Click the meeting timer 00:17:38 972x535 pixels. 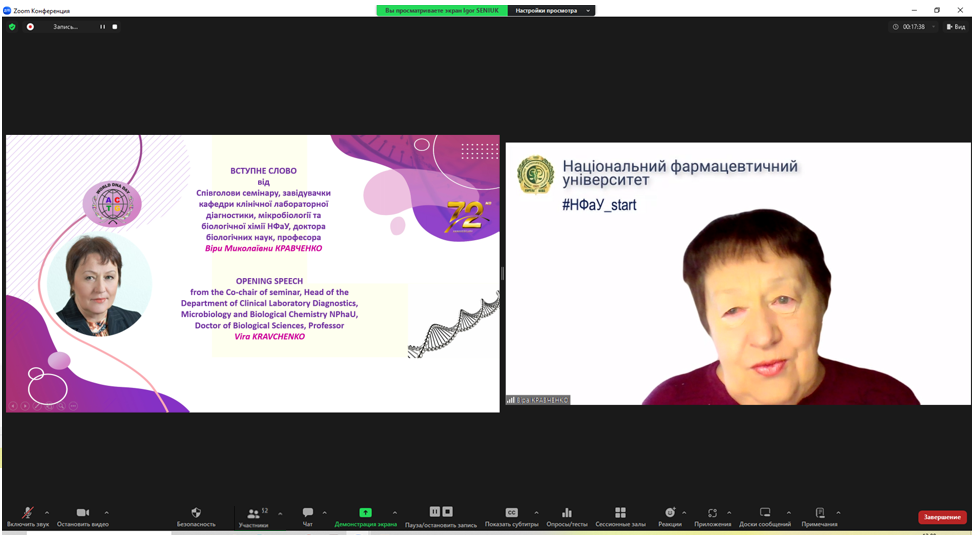[914, 27]
